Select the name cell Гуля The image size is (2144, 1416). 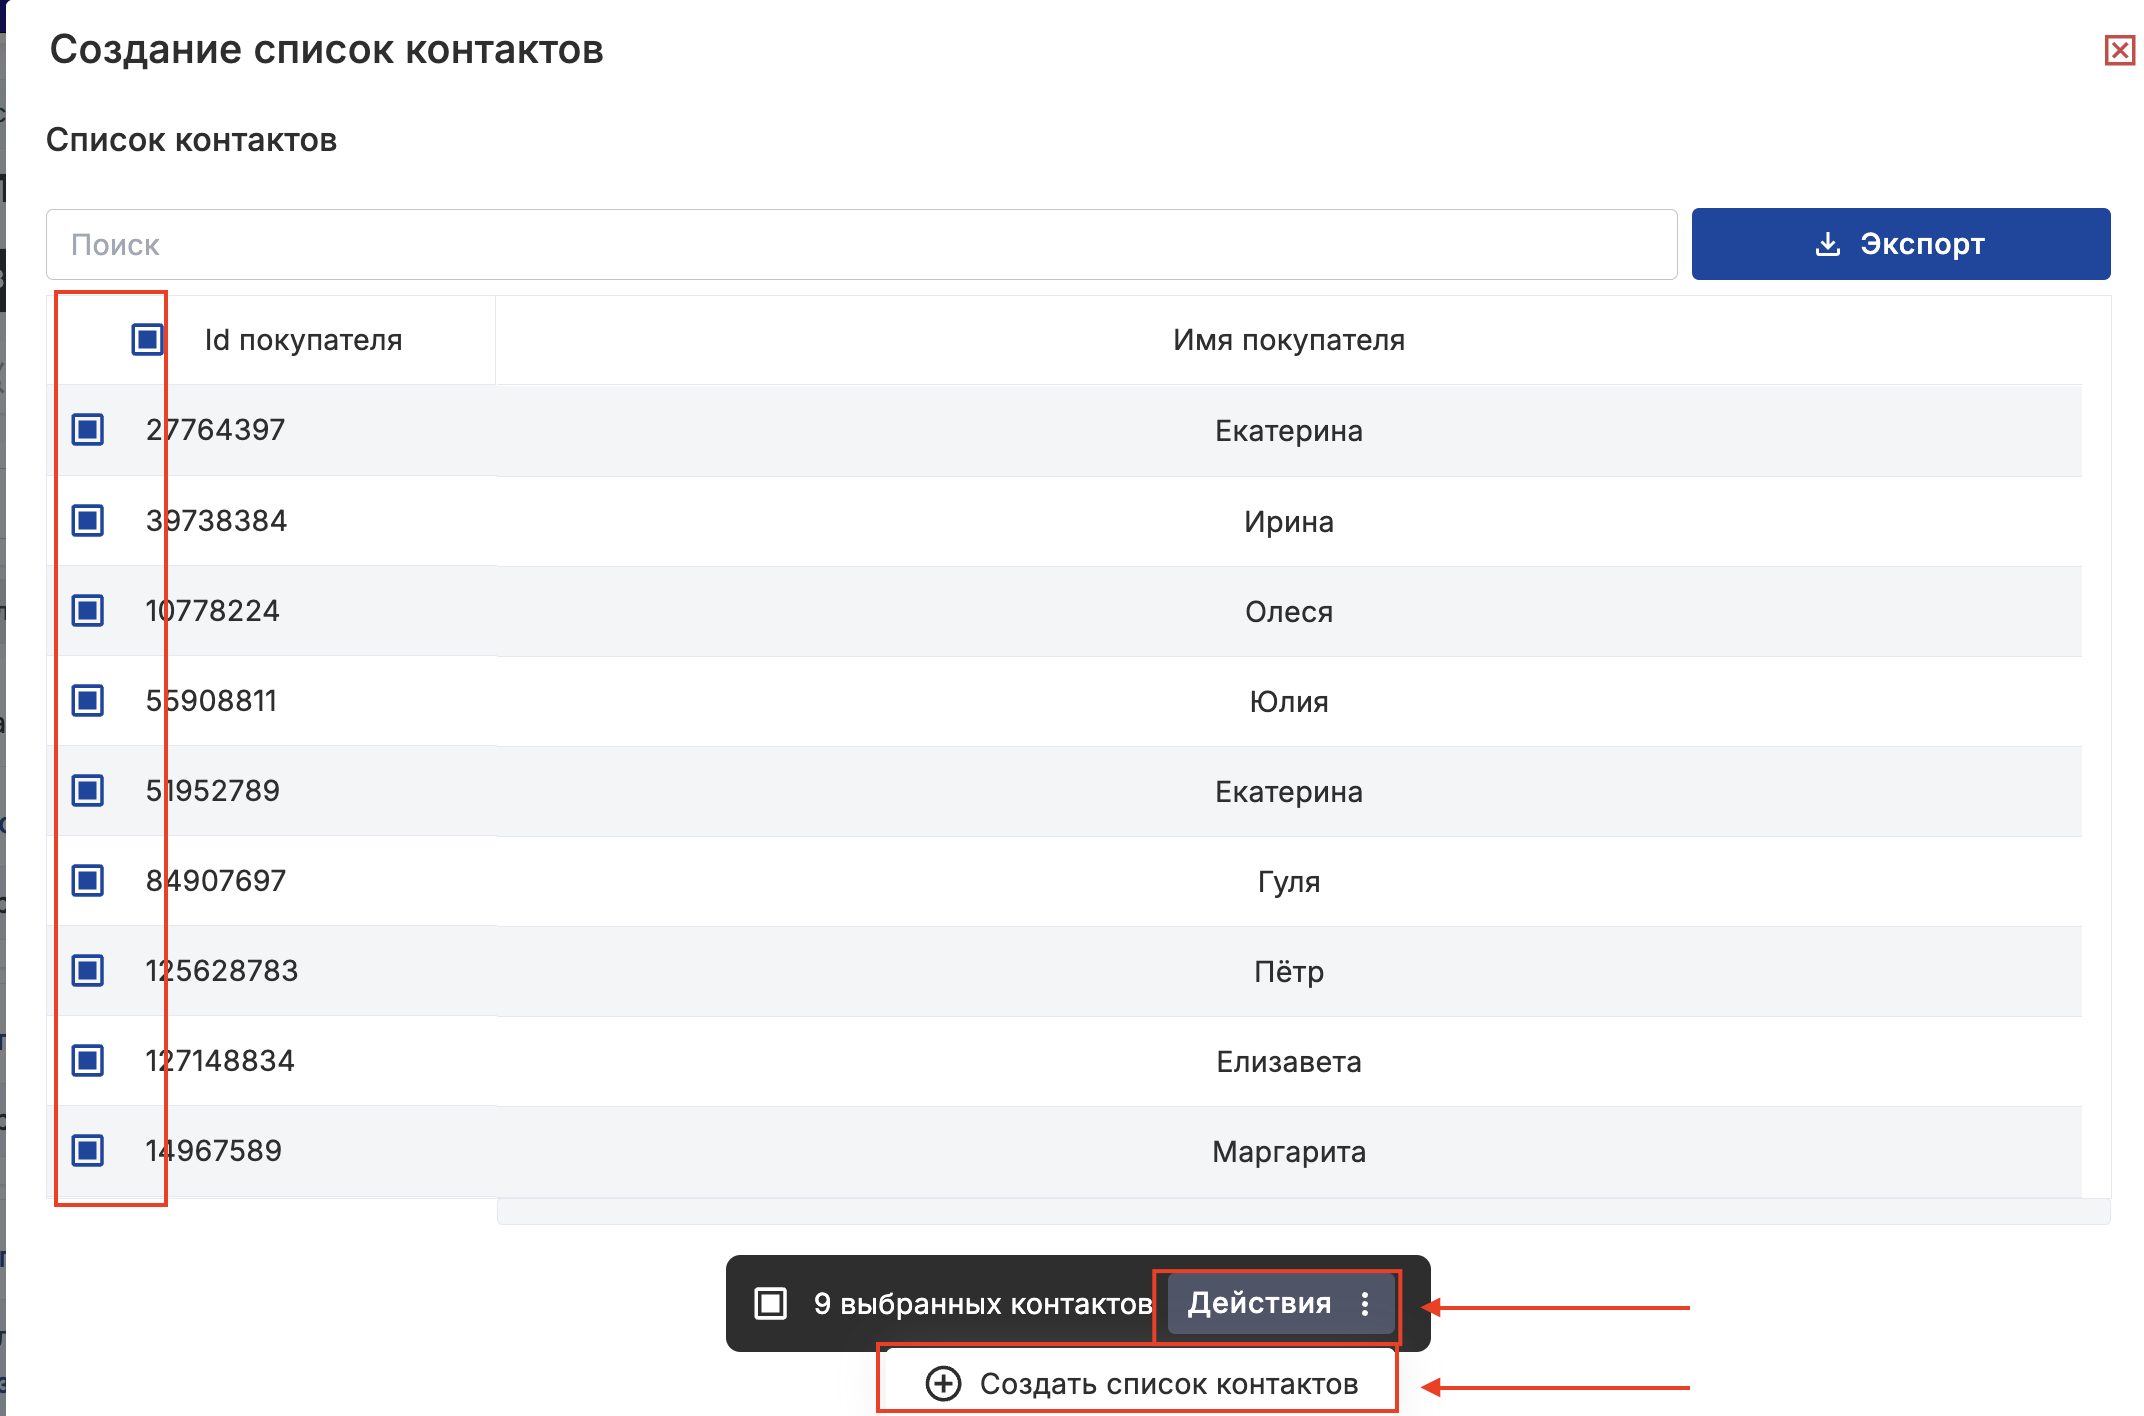point(1289,881)
